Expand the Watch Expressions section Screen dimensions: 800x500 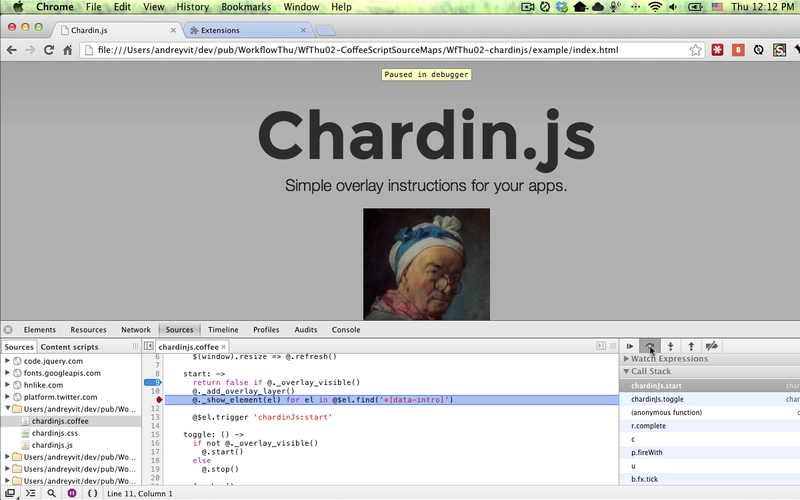627,359
